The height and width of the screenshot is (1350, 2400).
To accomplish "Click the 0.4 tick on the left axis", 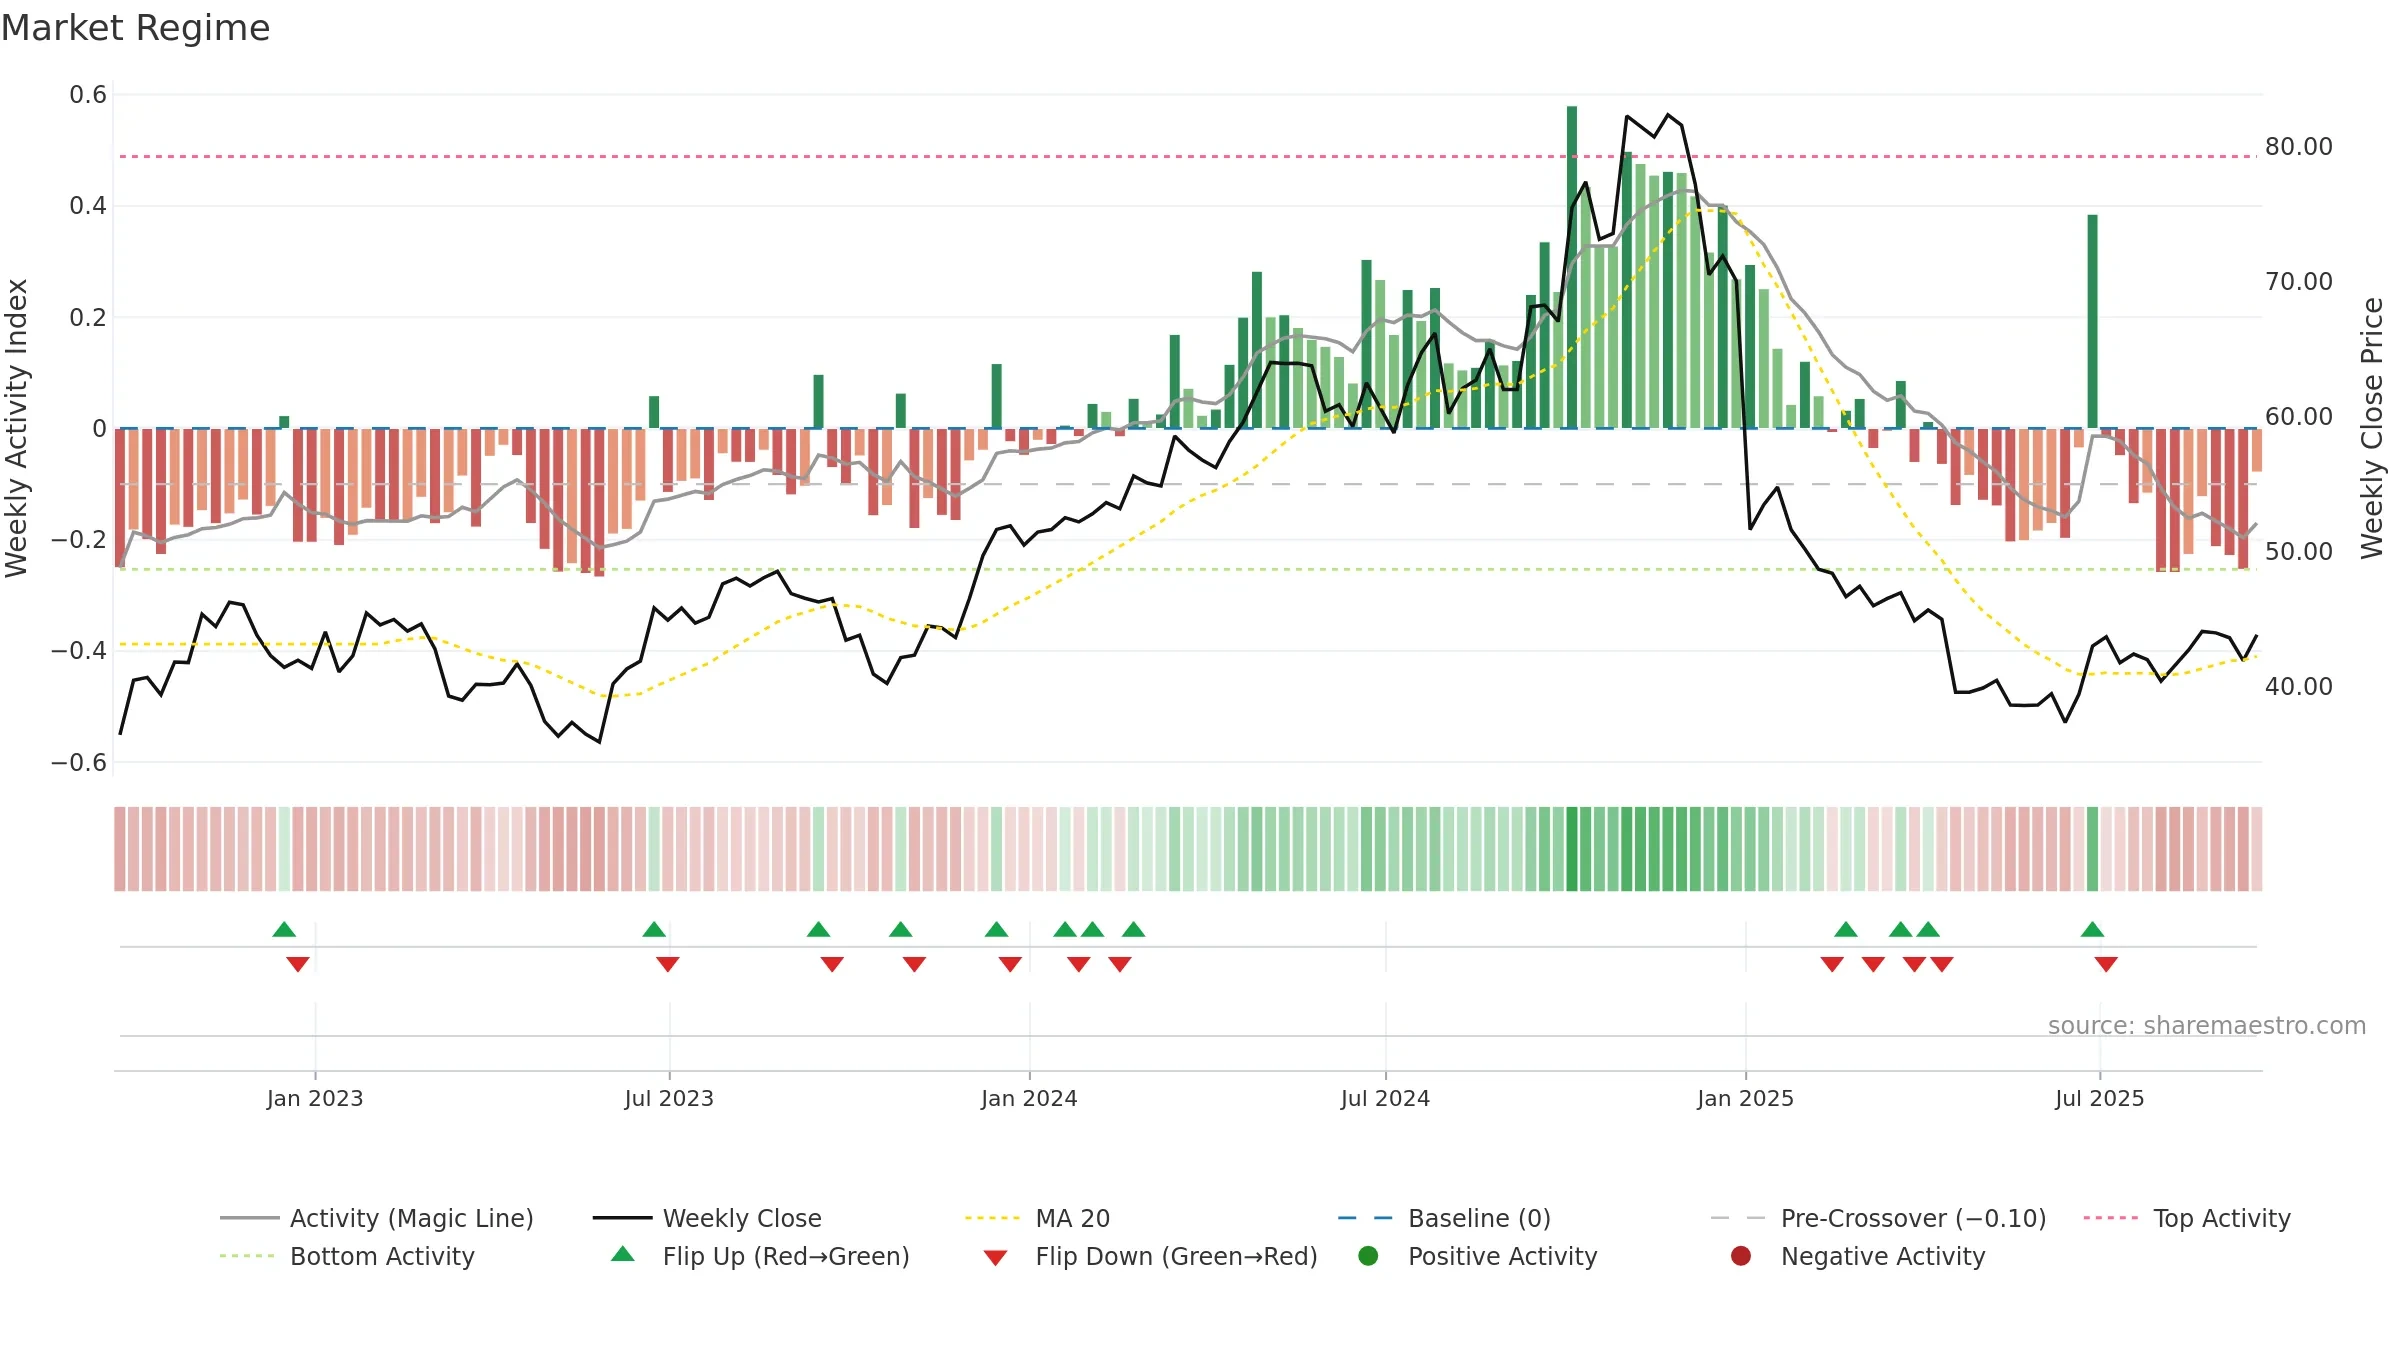I will click(x=88, y=206).
